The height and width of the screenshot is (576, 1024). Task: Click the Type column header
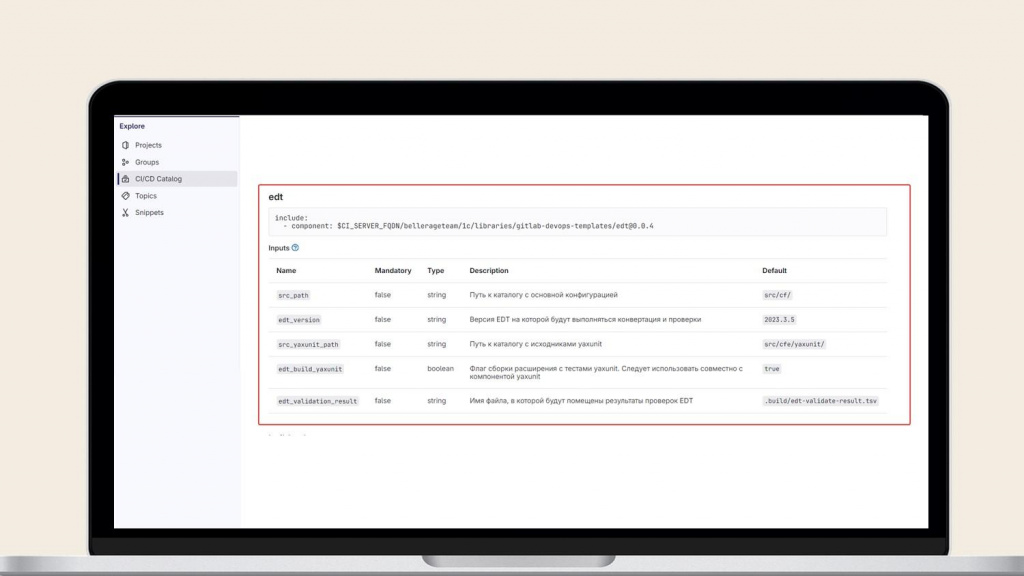click(436, 270)
